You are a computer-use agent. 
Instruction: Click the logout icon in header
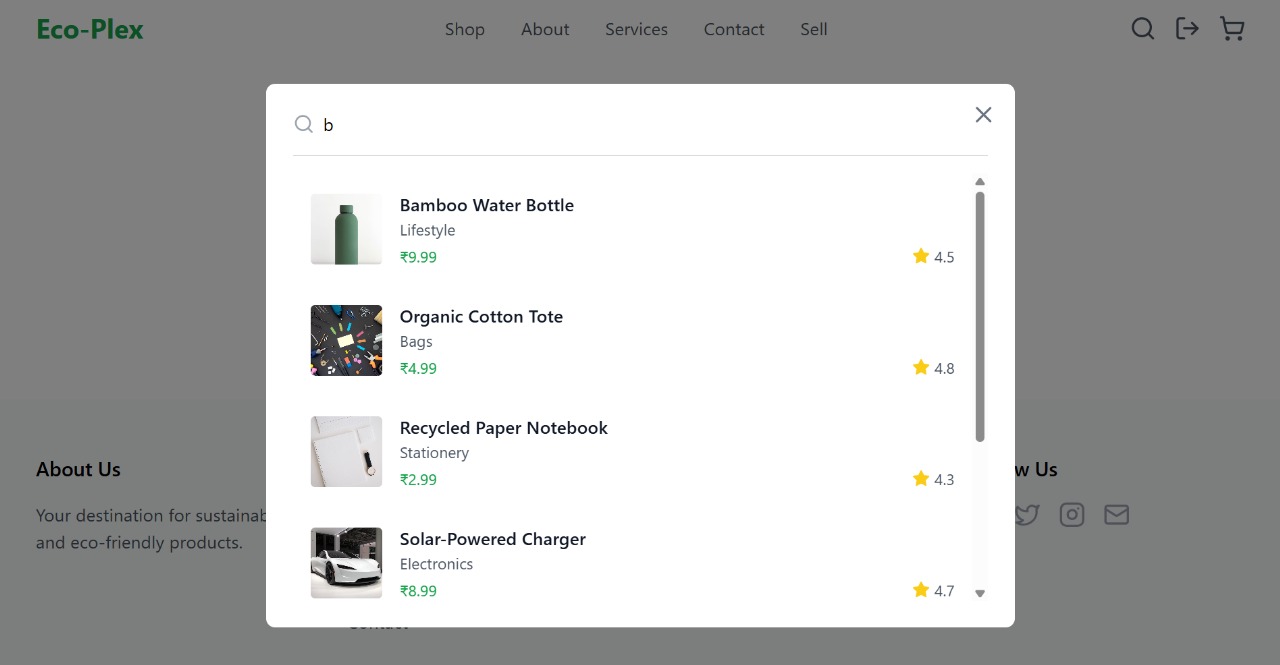1187,29
